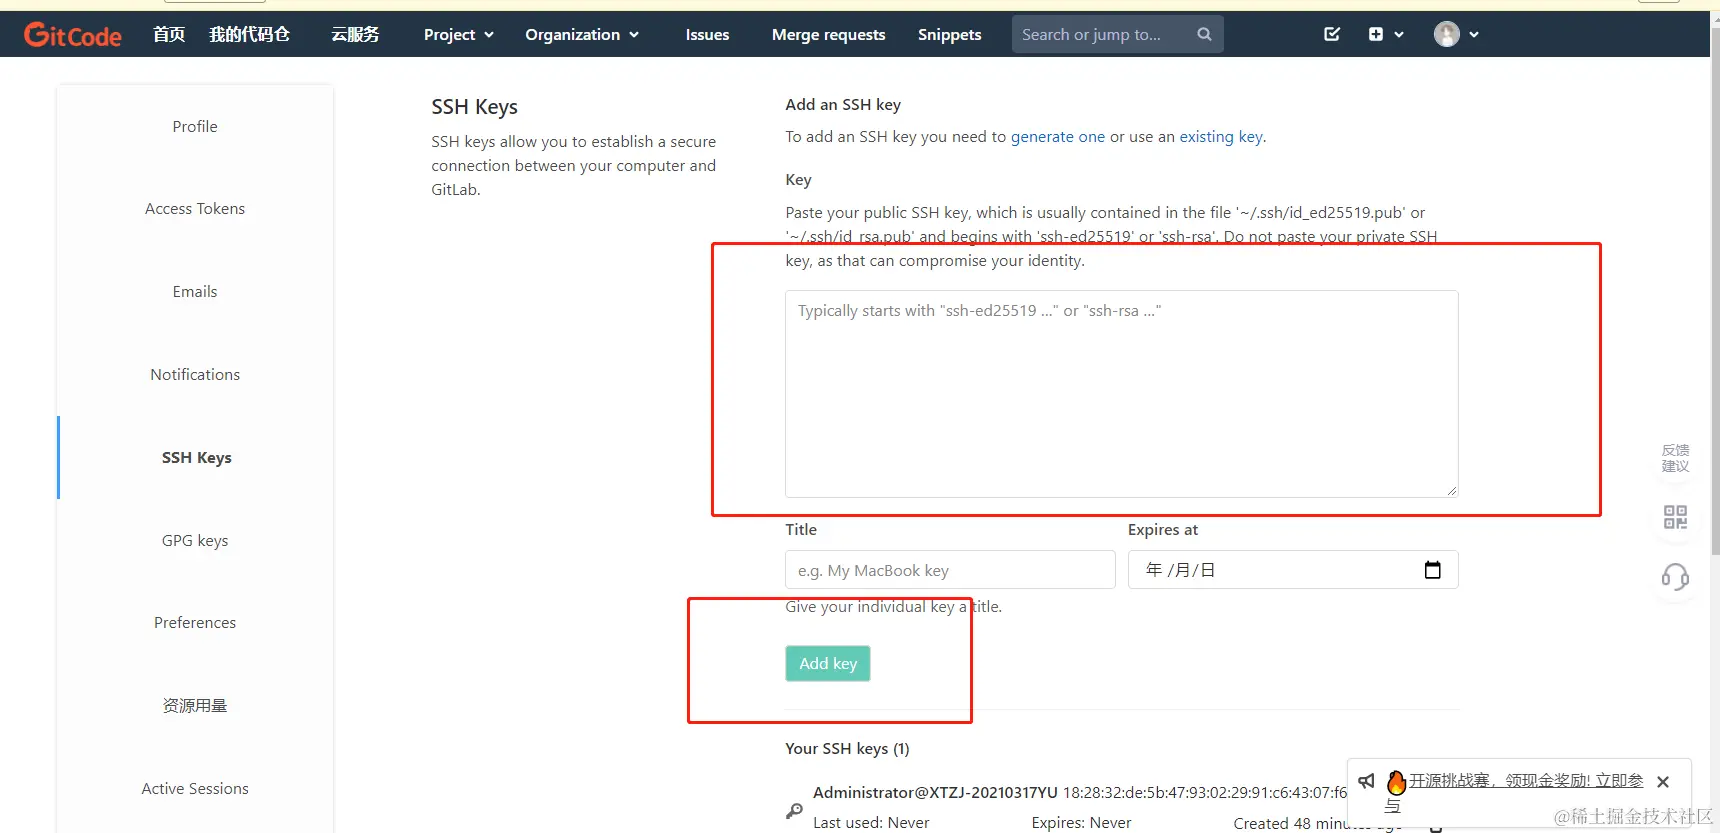Click the plus new item icon

point(1376,34)
